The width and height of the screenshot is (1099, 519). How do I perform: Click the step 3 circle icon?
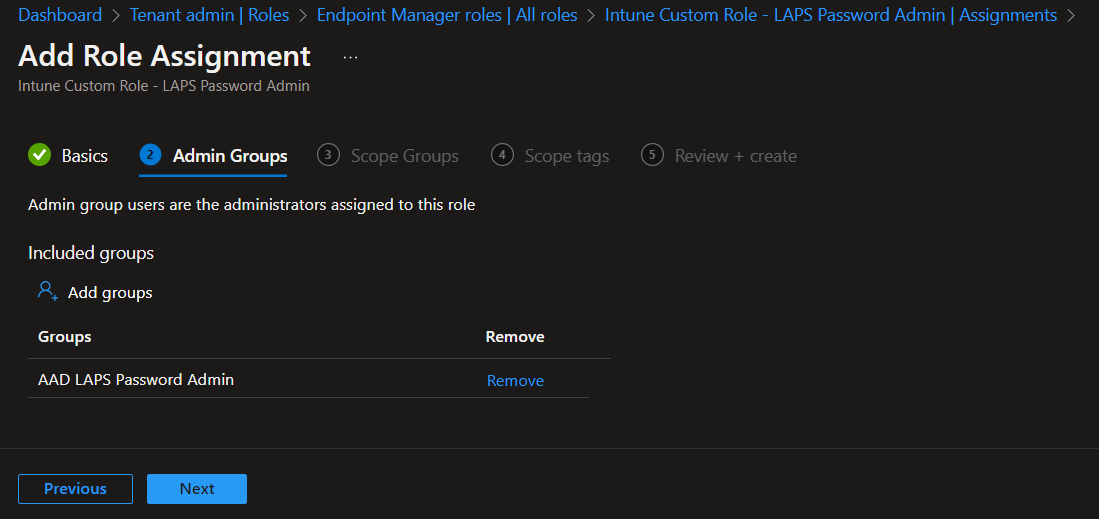tap(328, 155)
